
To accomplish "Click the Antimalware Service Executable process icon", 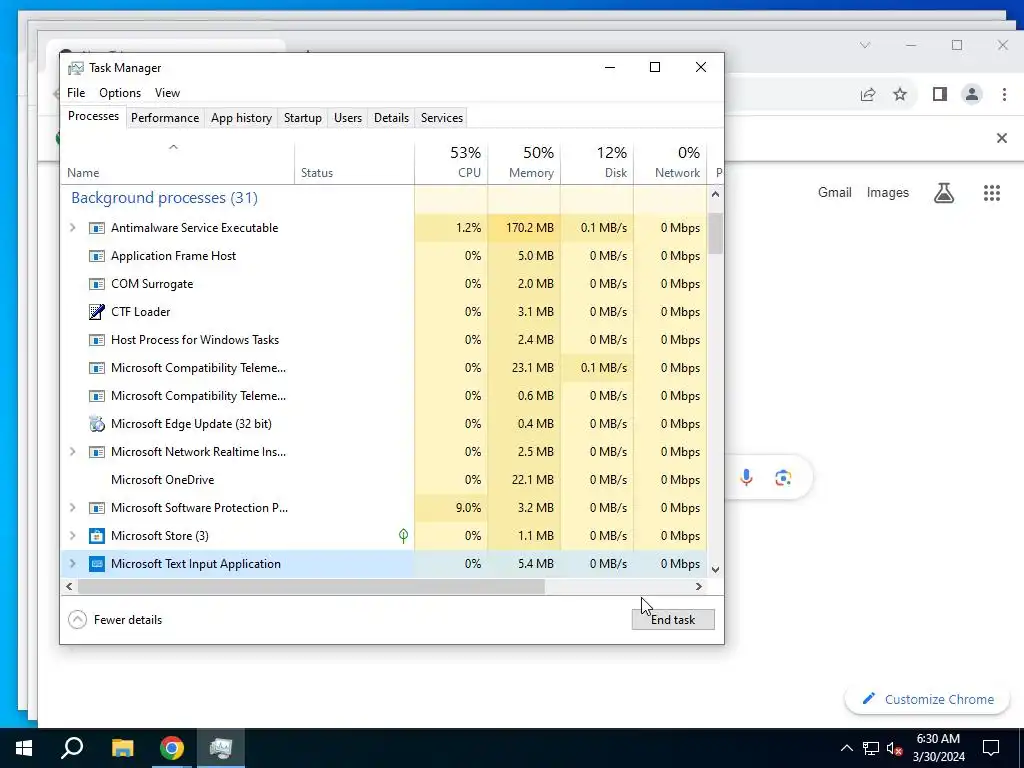I will click(x=97, y=228).
